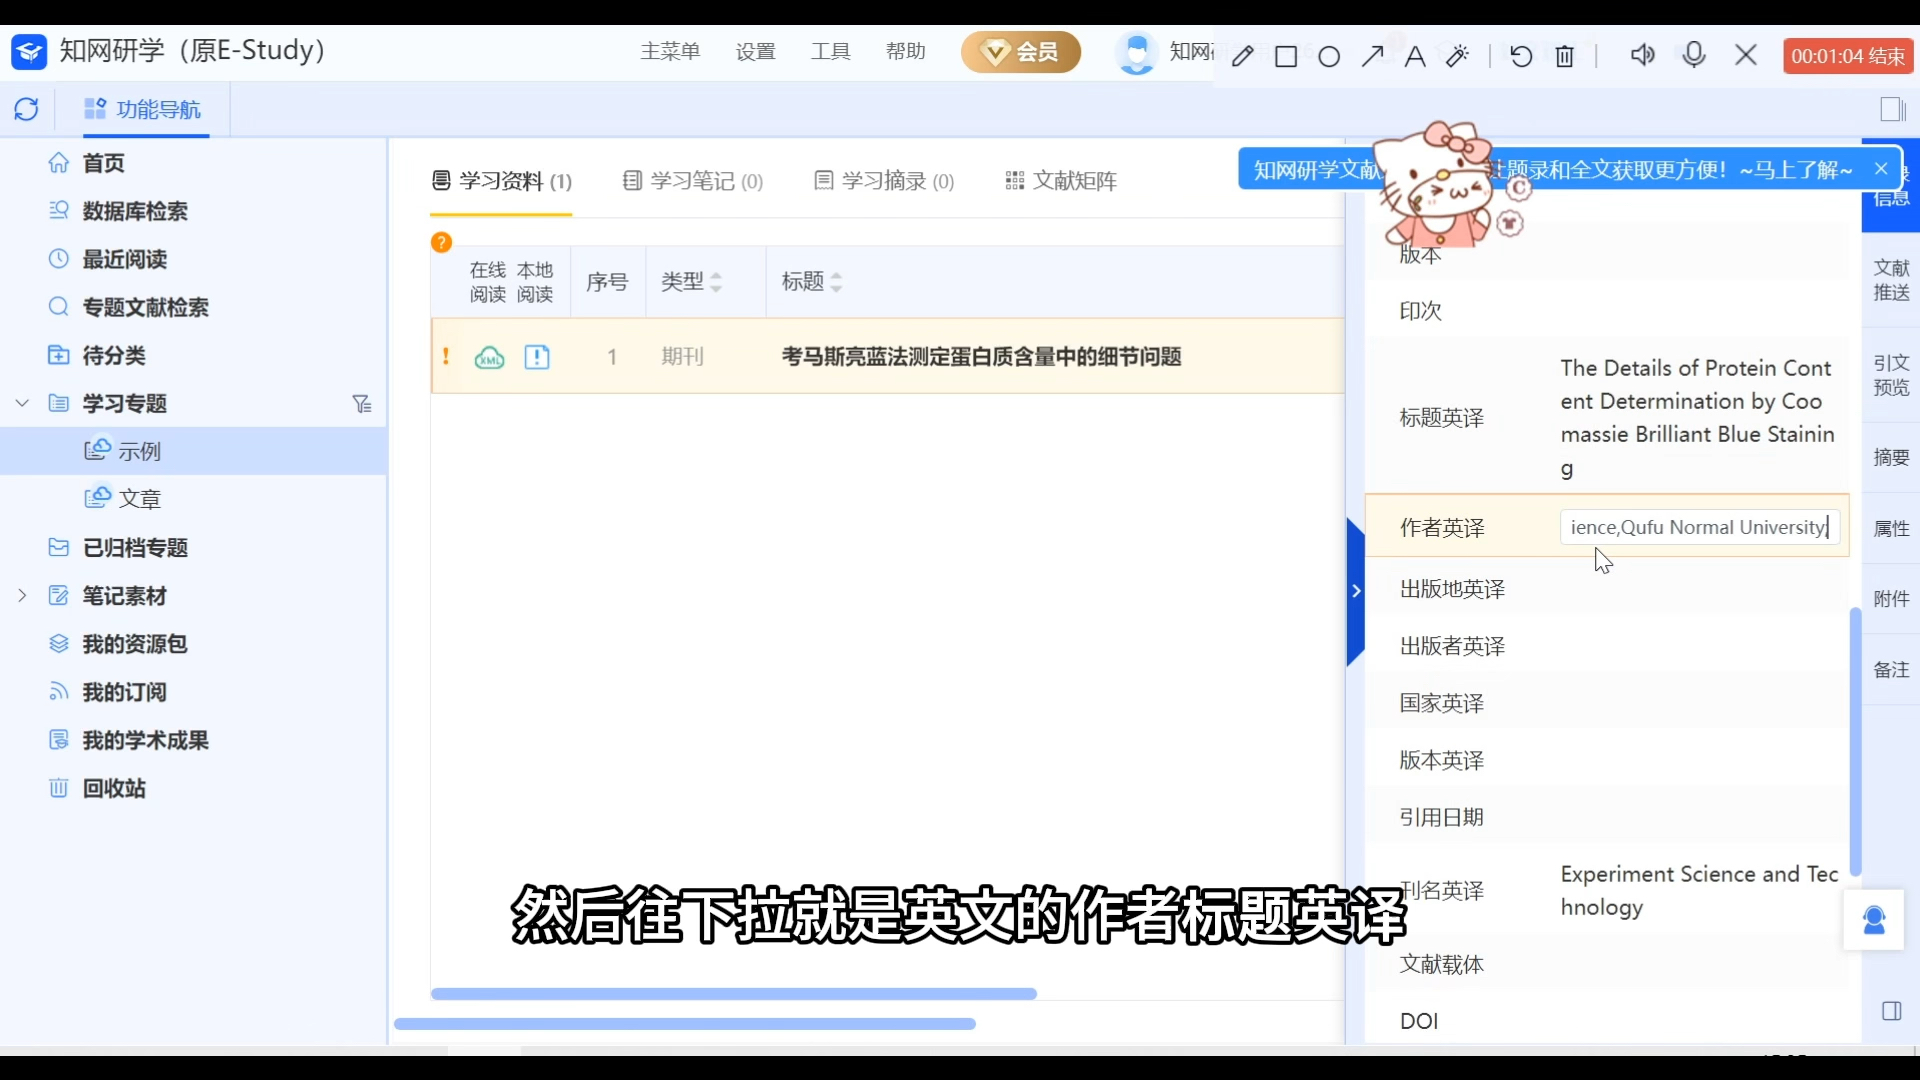The height and width of the screenshot is (1080, 1920).
Task: Click the table horizontal scrollbar
Action: coord(733,994)
